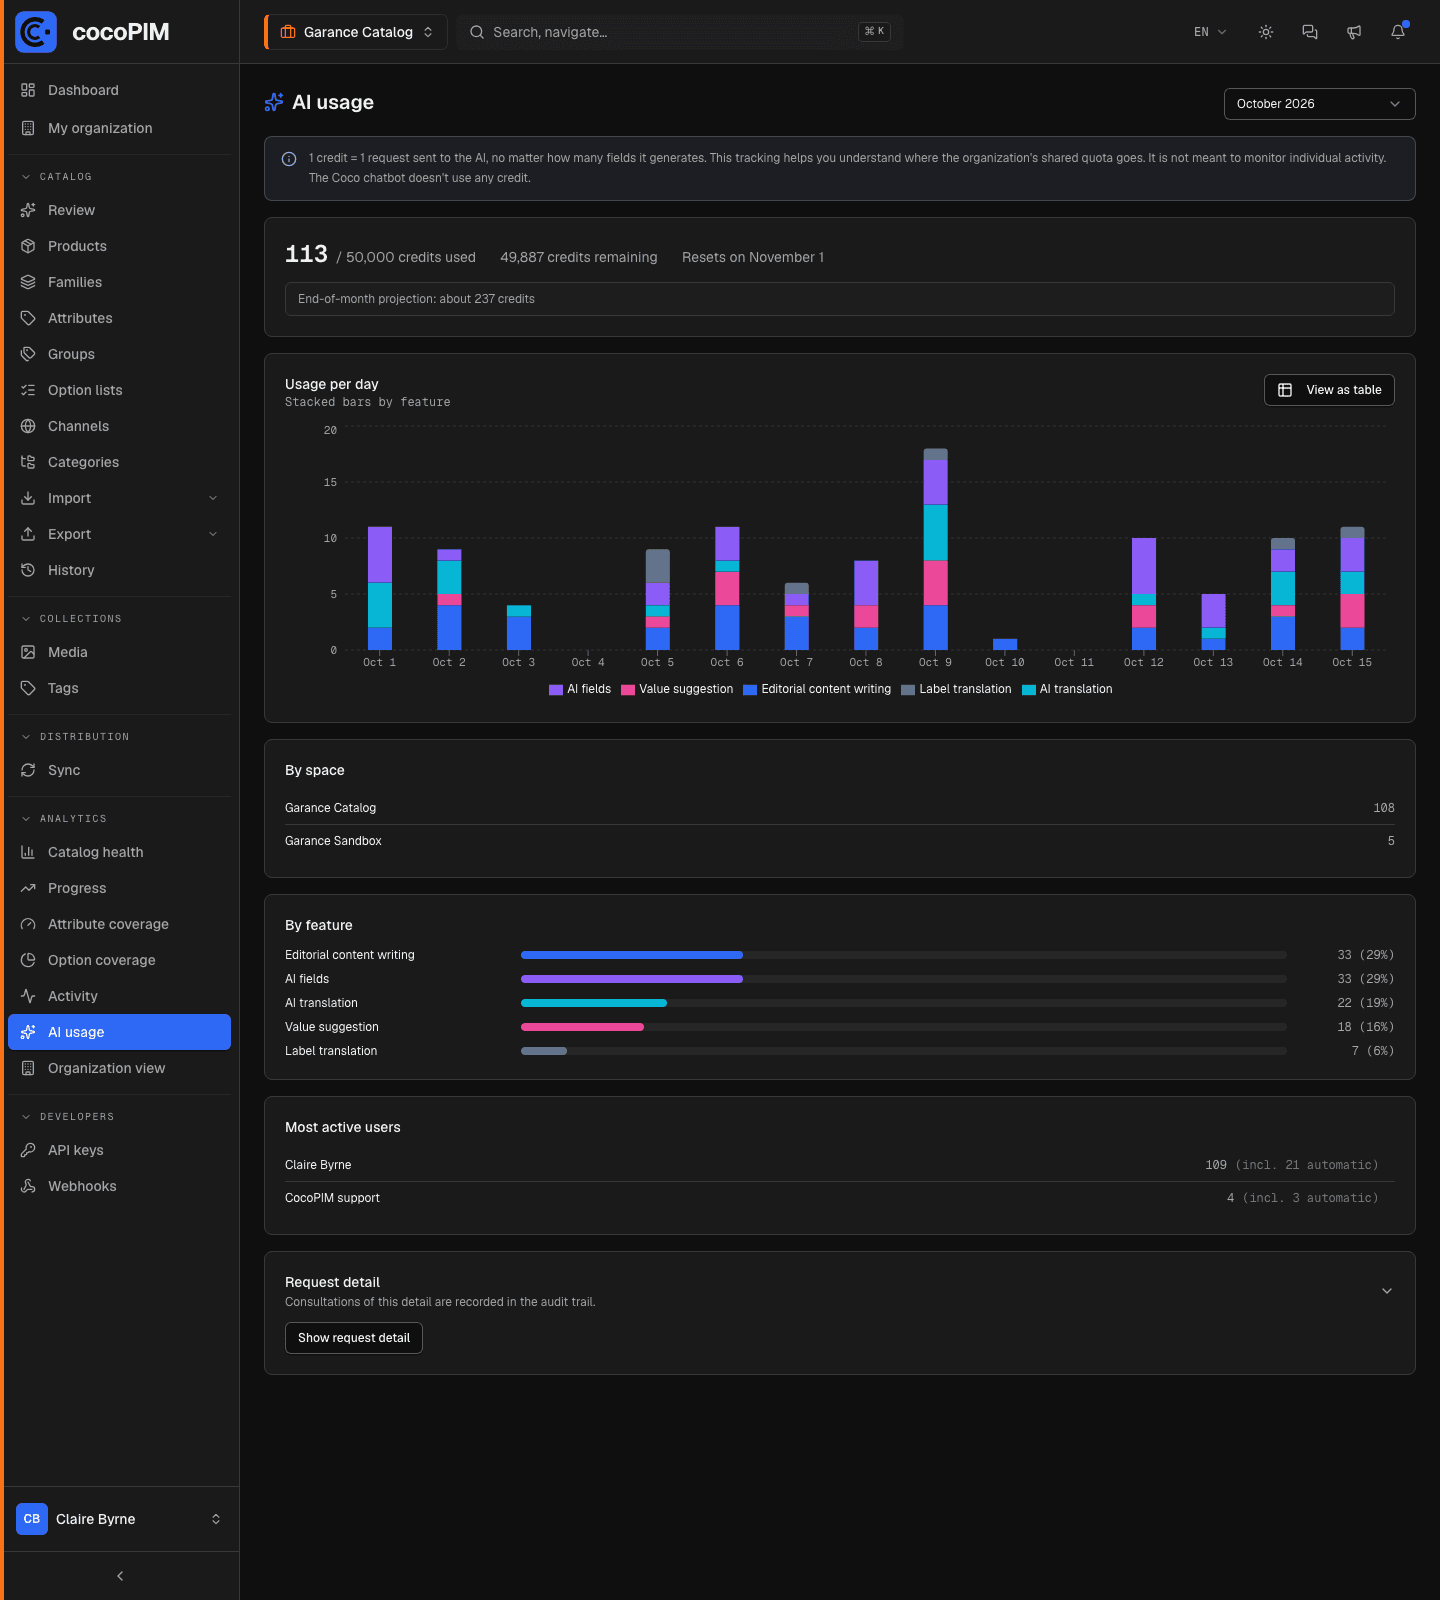Open the EN language selector
Screen dimensions: 1440x1600
[x=1210, y=32]
